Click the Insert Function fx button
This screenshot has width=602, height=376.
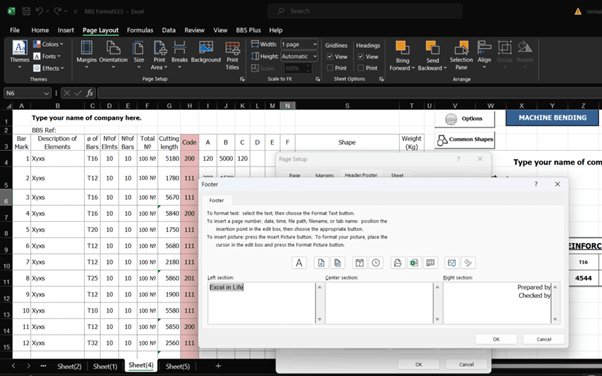point(89,93)
